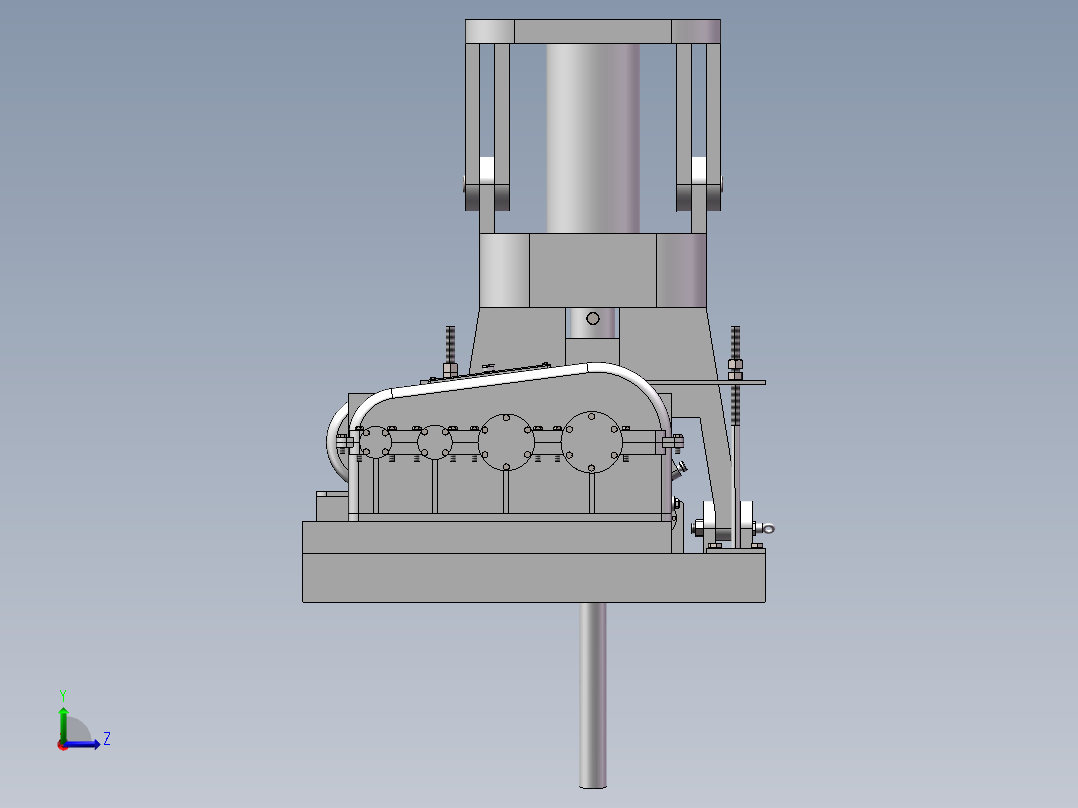Select the left threaded rod above the gearbox
This screenshot has height=808, width=1078.
coord(450,351)
